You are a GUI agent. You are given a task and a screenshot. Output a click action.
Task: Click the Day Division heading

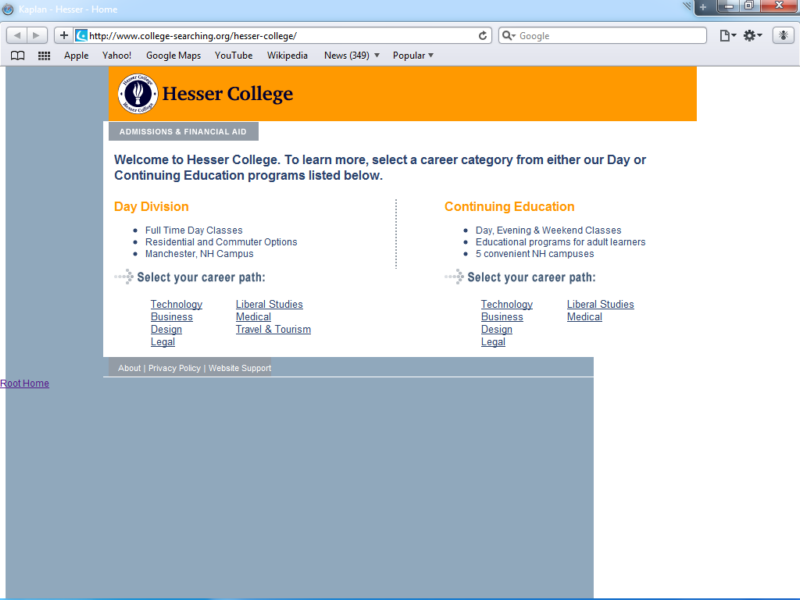click(152, 207)
